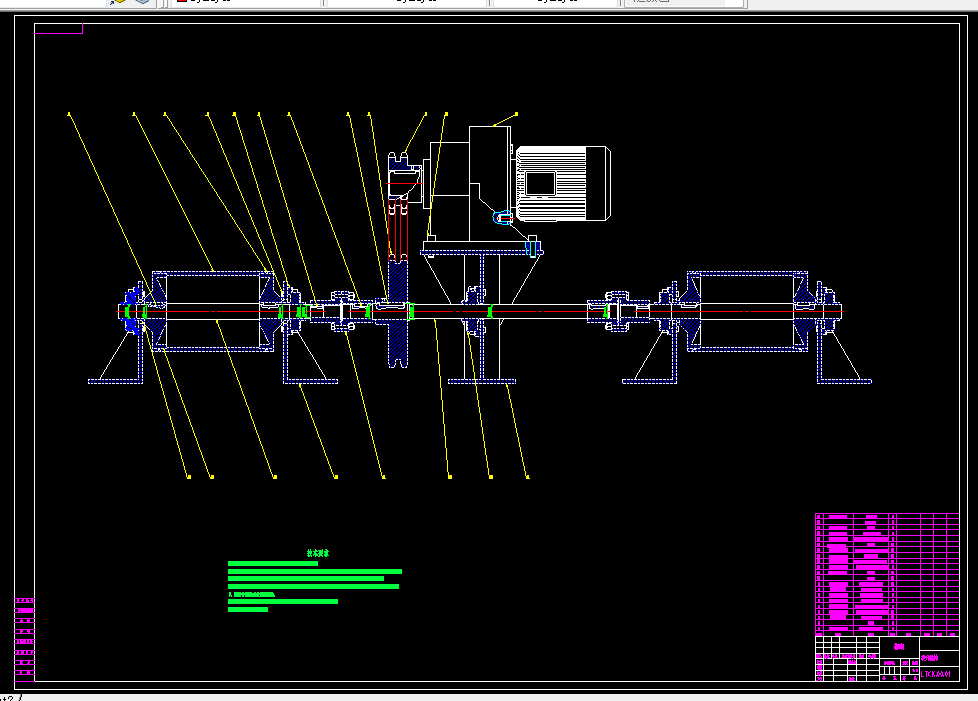
Task: Pick the leader line pointing to the motor
Action: (x=505, y=120)
